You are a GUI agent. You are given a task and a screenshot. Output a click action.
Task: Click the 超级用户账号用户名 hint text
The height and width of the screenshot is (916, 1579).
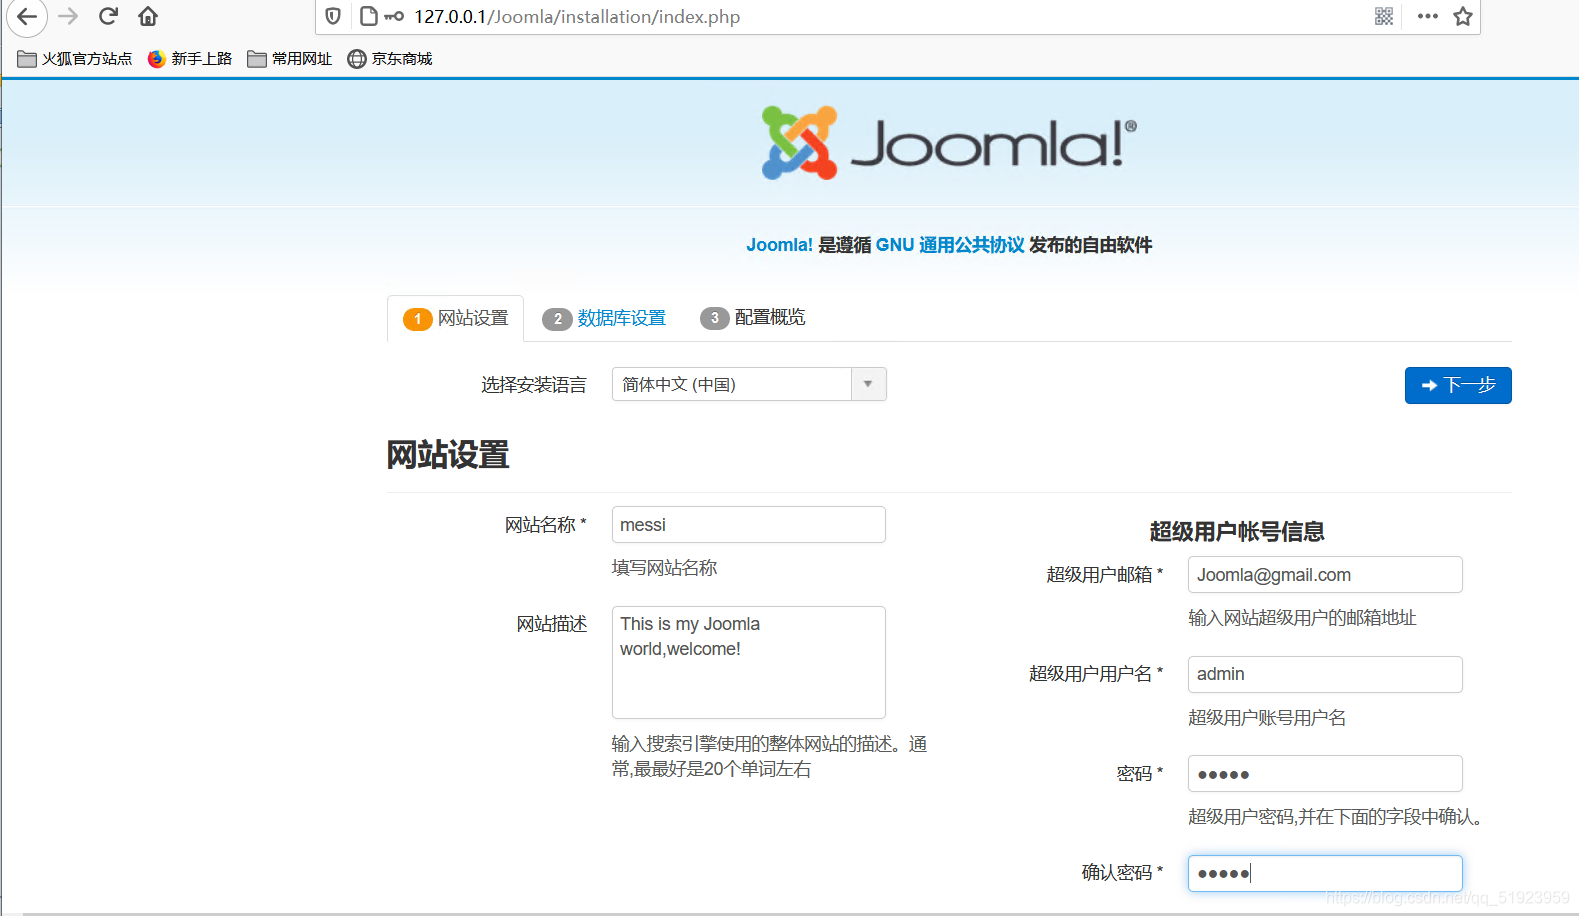pos(1267,718)
